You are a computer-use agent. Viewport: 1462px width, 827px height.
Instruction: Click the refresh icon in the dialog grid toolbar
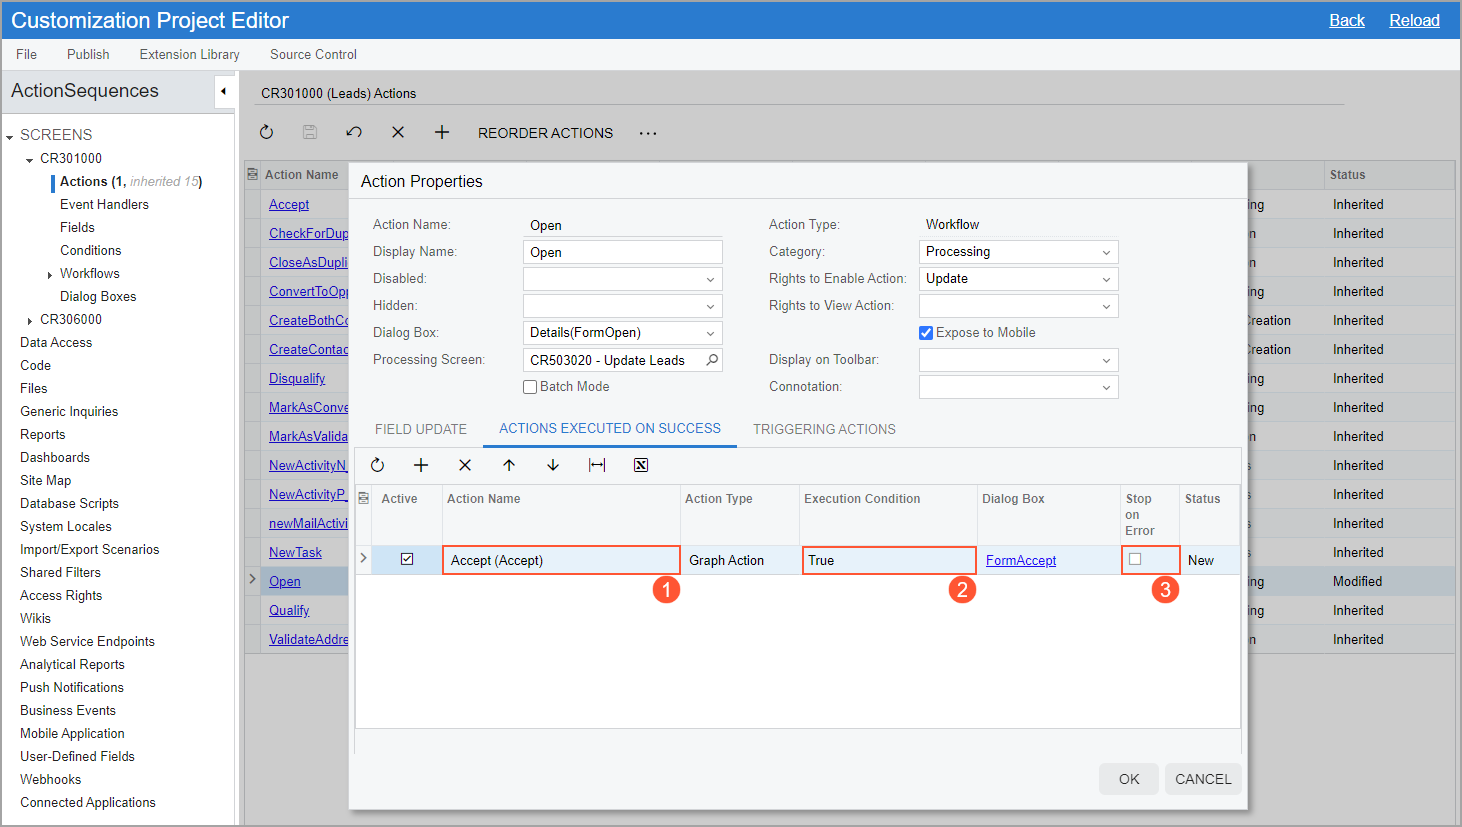point(377,465)
